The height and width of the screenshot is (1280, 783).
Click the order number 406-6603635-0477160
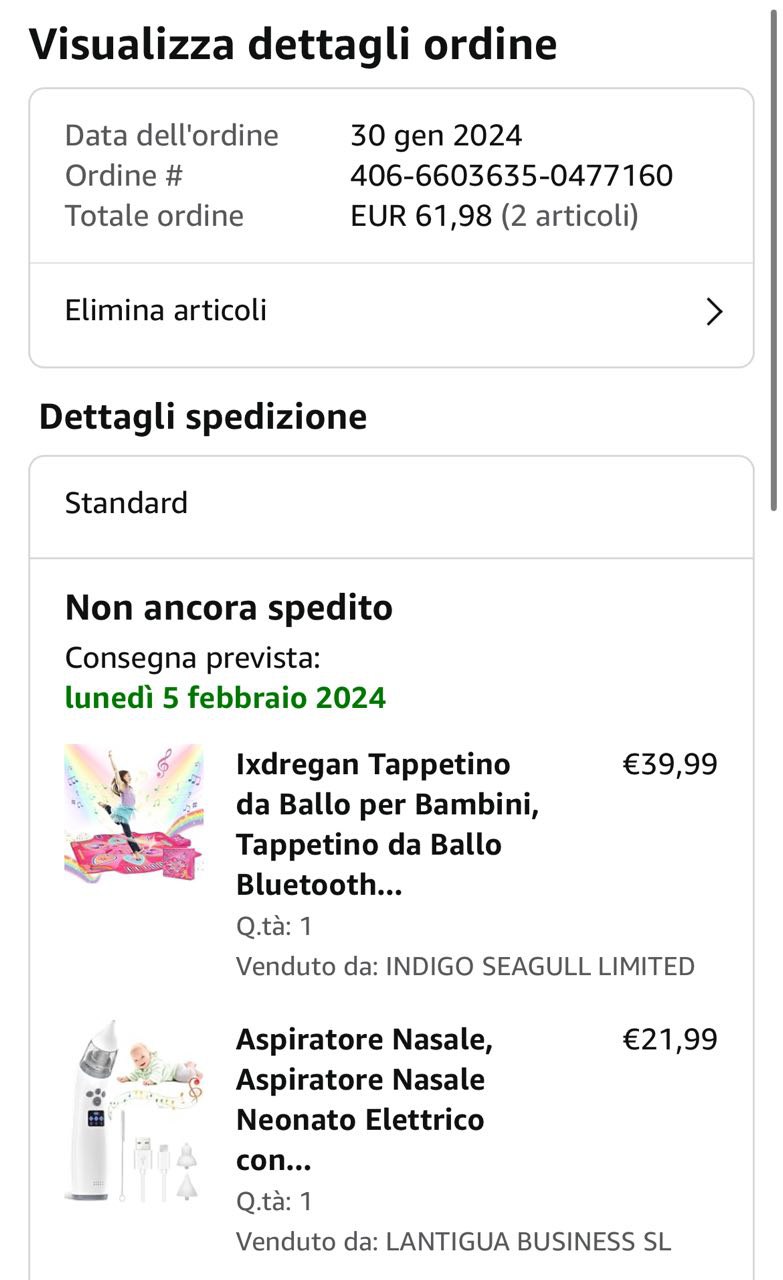[511, 176]
